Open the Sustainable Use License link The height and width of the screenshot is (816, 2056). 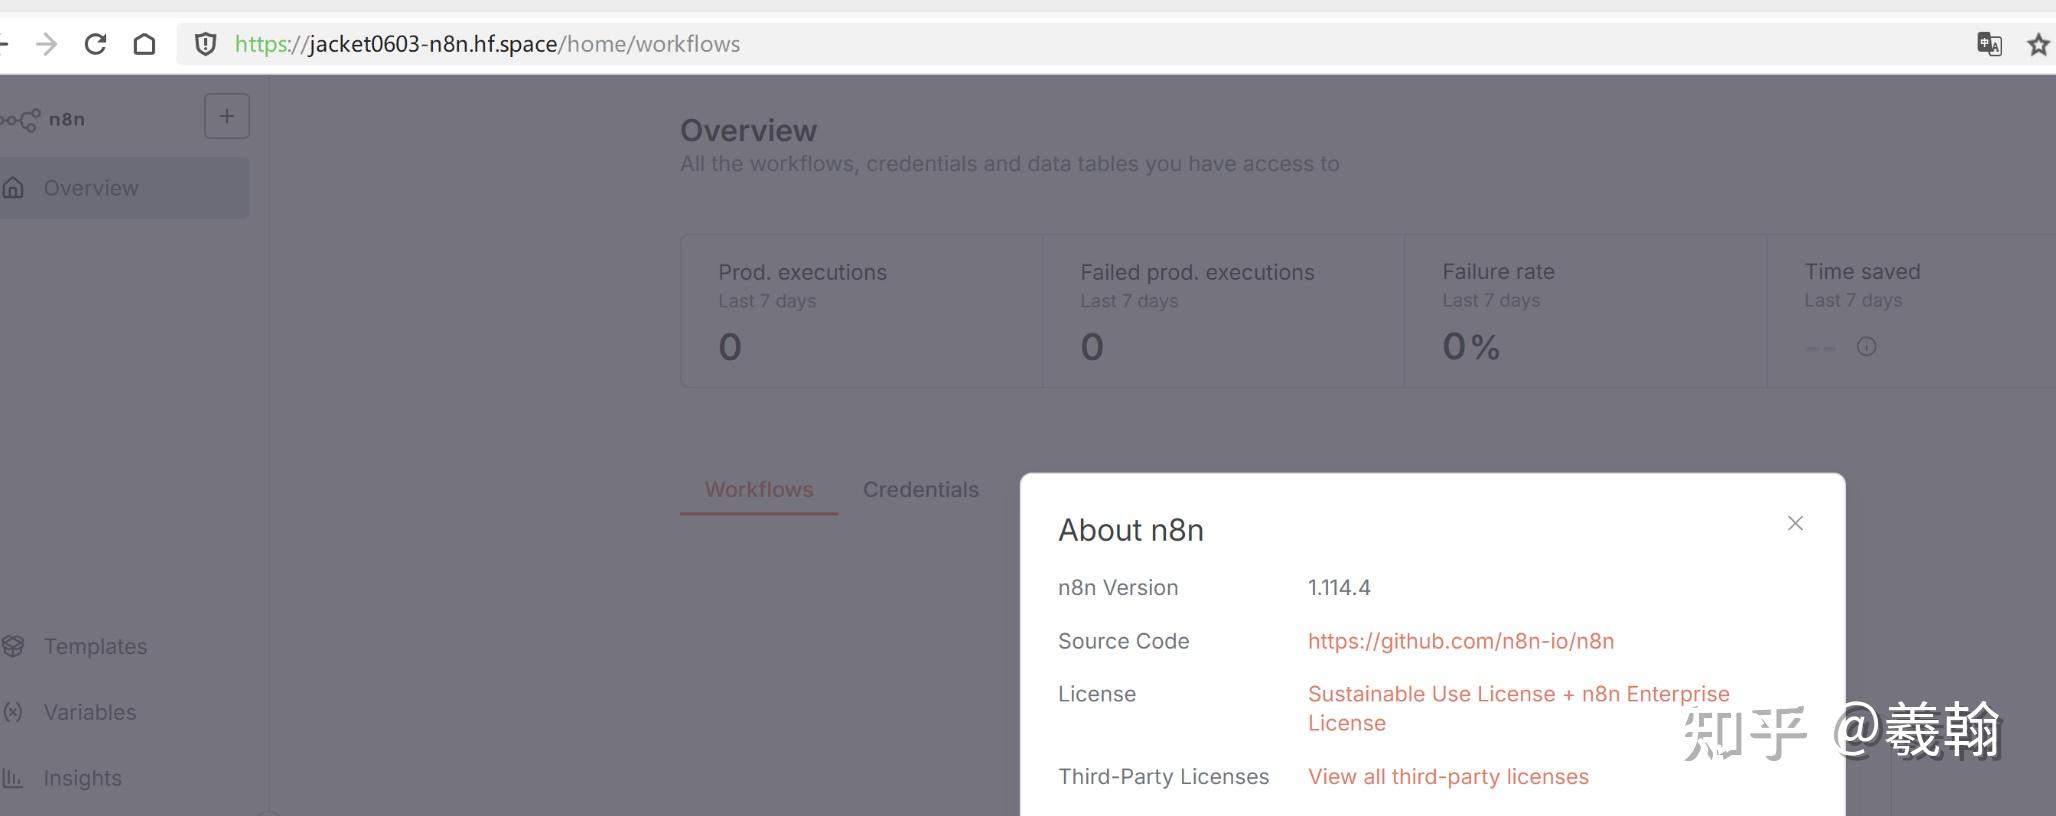[x=1518, y=695]
